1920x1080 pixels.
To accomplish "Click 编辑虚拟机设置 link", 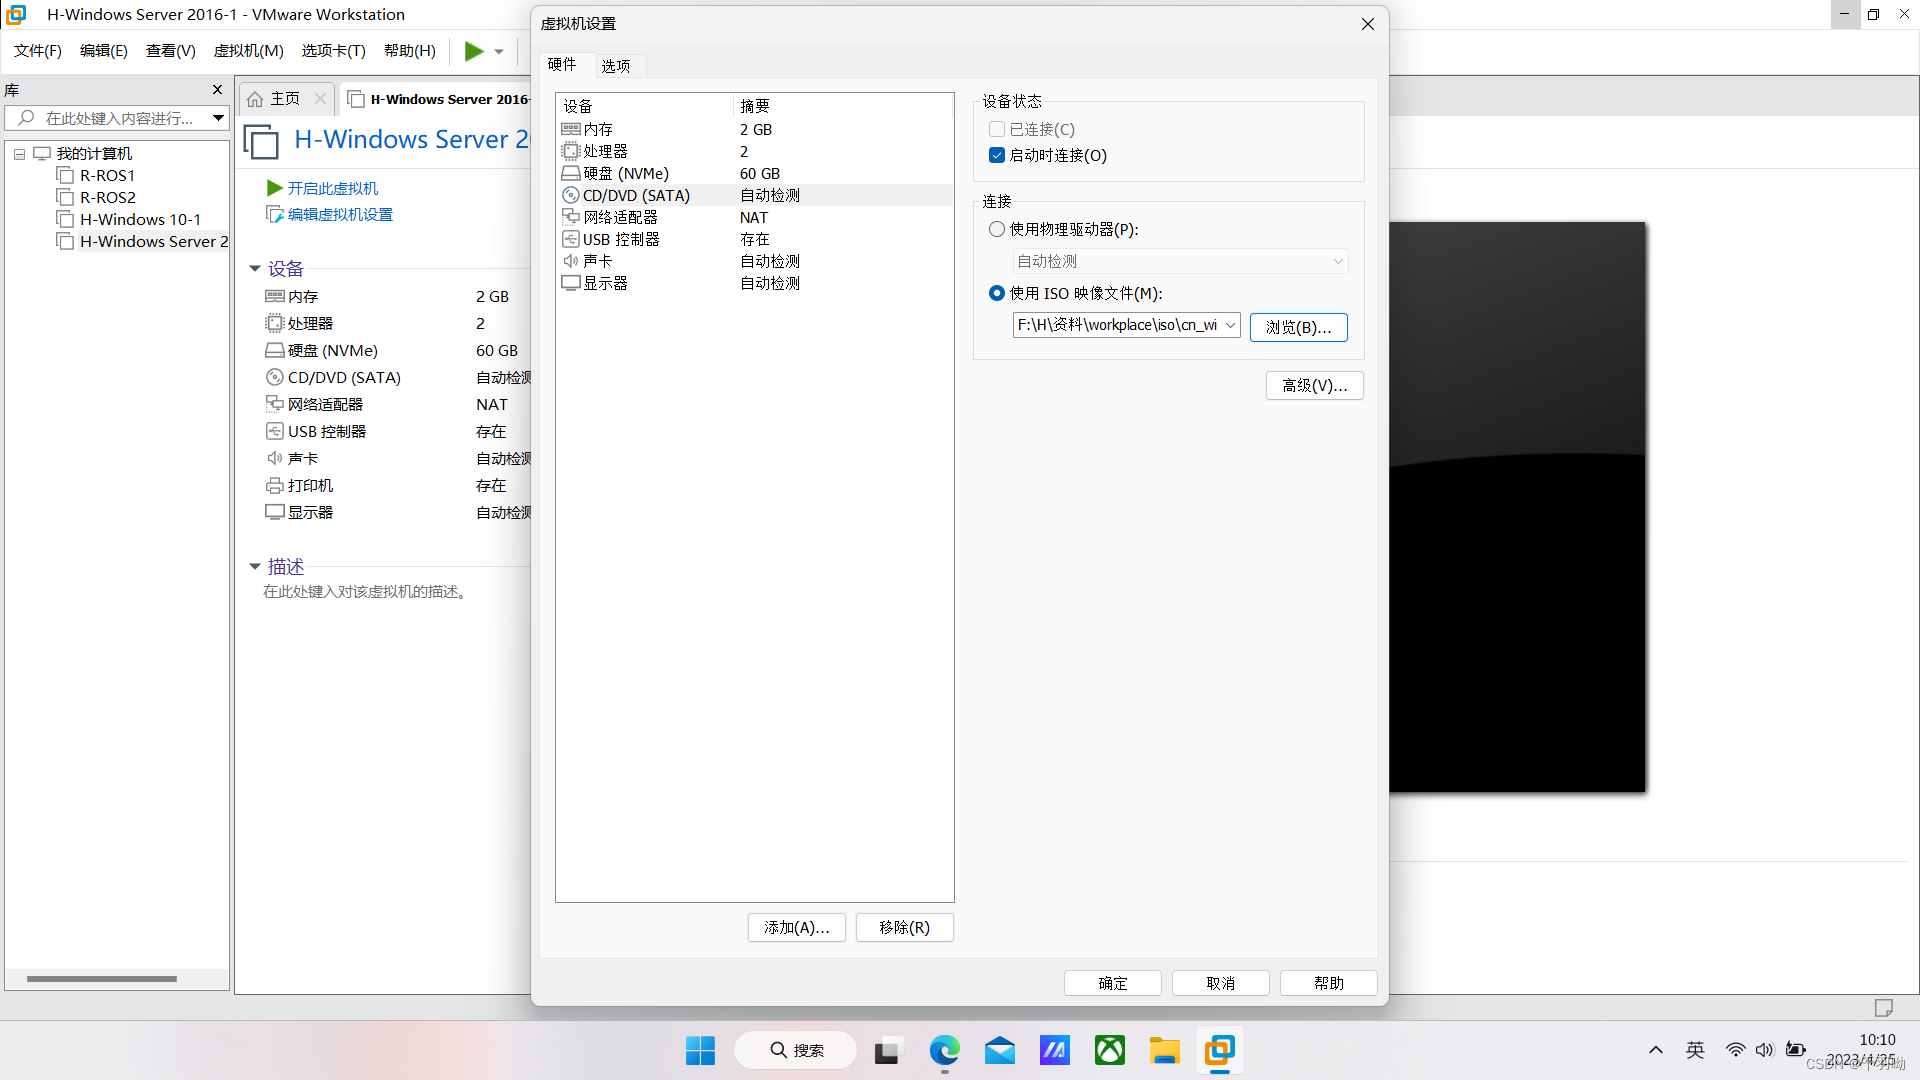I will coord(340,214).
